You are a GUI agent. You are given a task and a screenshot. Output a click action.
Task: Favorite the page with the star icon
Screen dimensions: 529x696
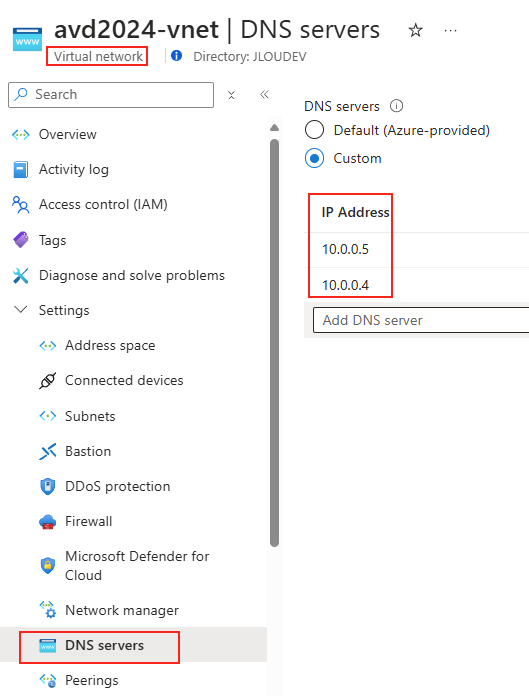pos(415,31)
